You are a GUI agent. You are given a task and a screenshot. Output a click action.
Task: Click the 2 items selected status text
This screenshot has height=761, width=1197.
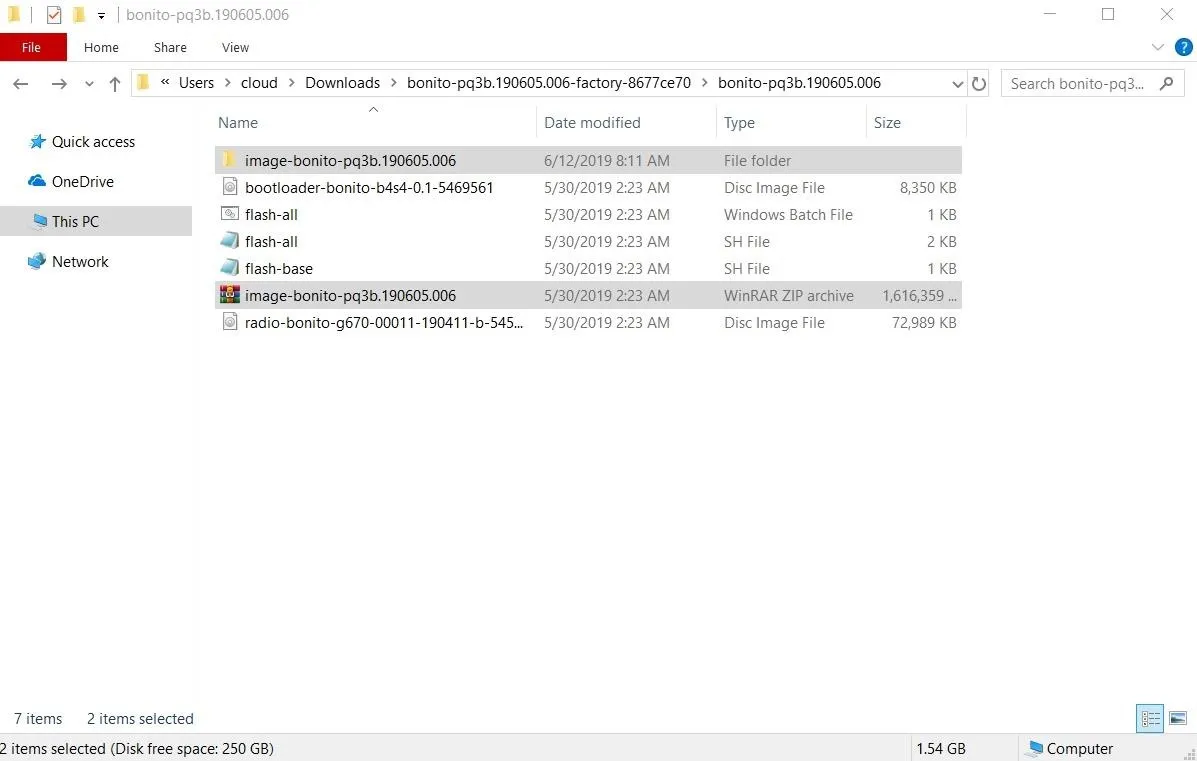[140, 718]
